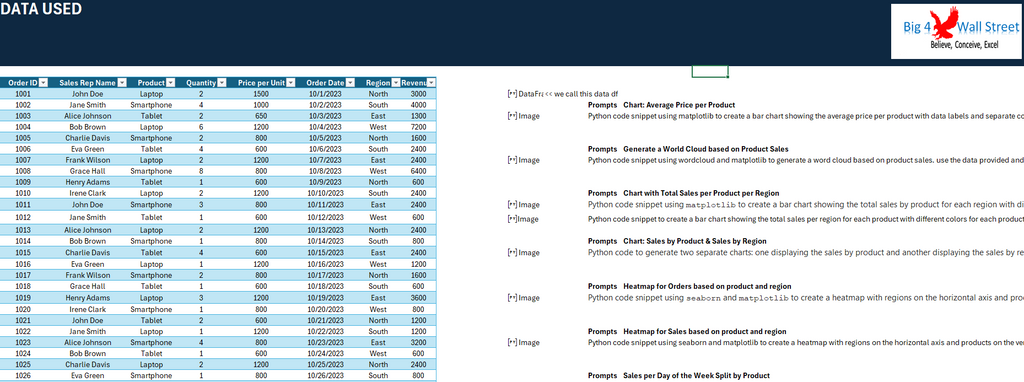Open the Sales Rep Name filter dropdown

click(121, 83)
